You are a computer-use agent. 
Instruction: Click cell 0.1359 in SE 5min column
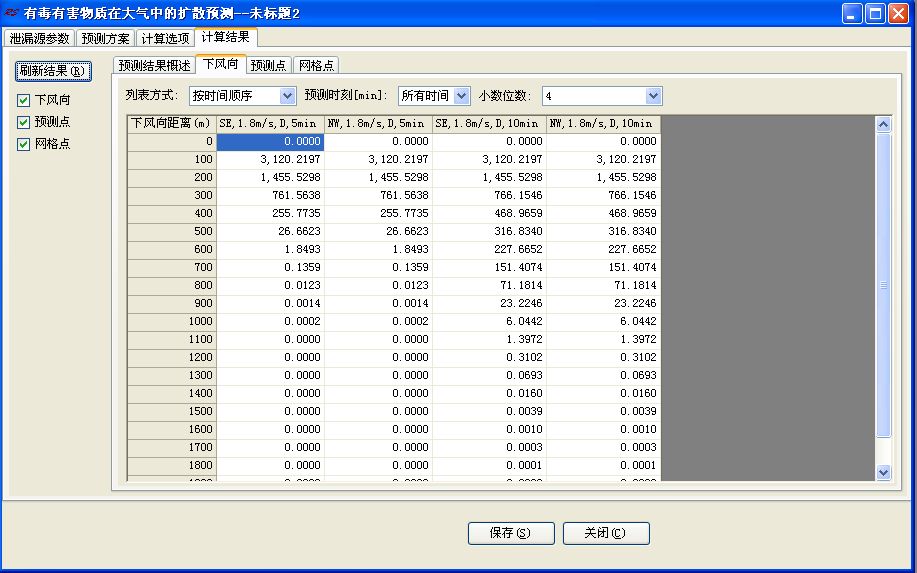[270, 268]
